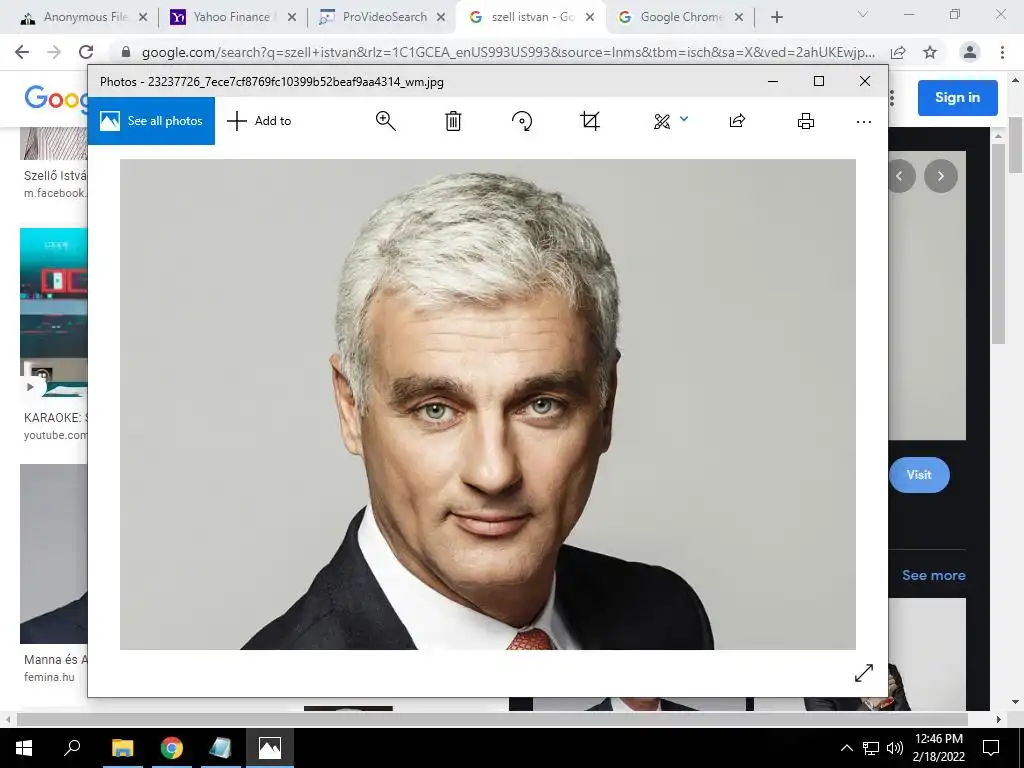Delete the photo with the trash icon
1024x768 pixels.
click(x=453, y=121)
